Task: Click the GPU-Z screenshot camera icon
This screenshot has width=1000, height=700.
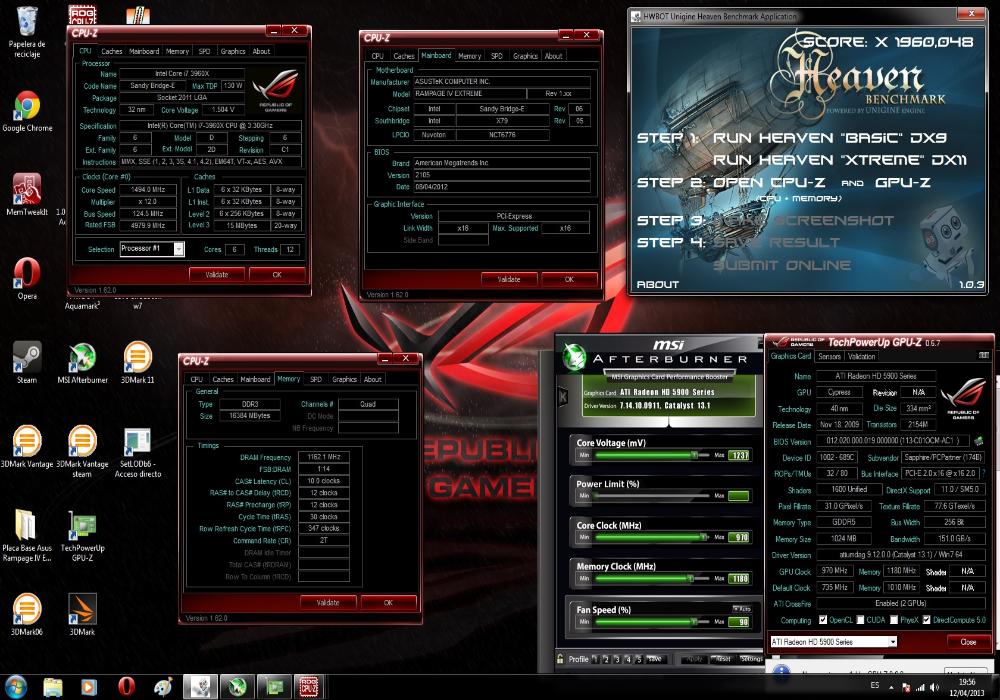Action: click(x=983, y=355)
